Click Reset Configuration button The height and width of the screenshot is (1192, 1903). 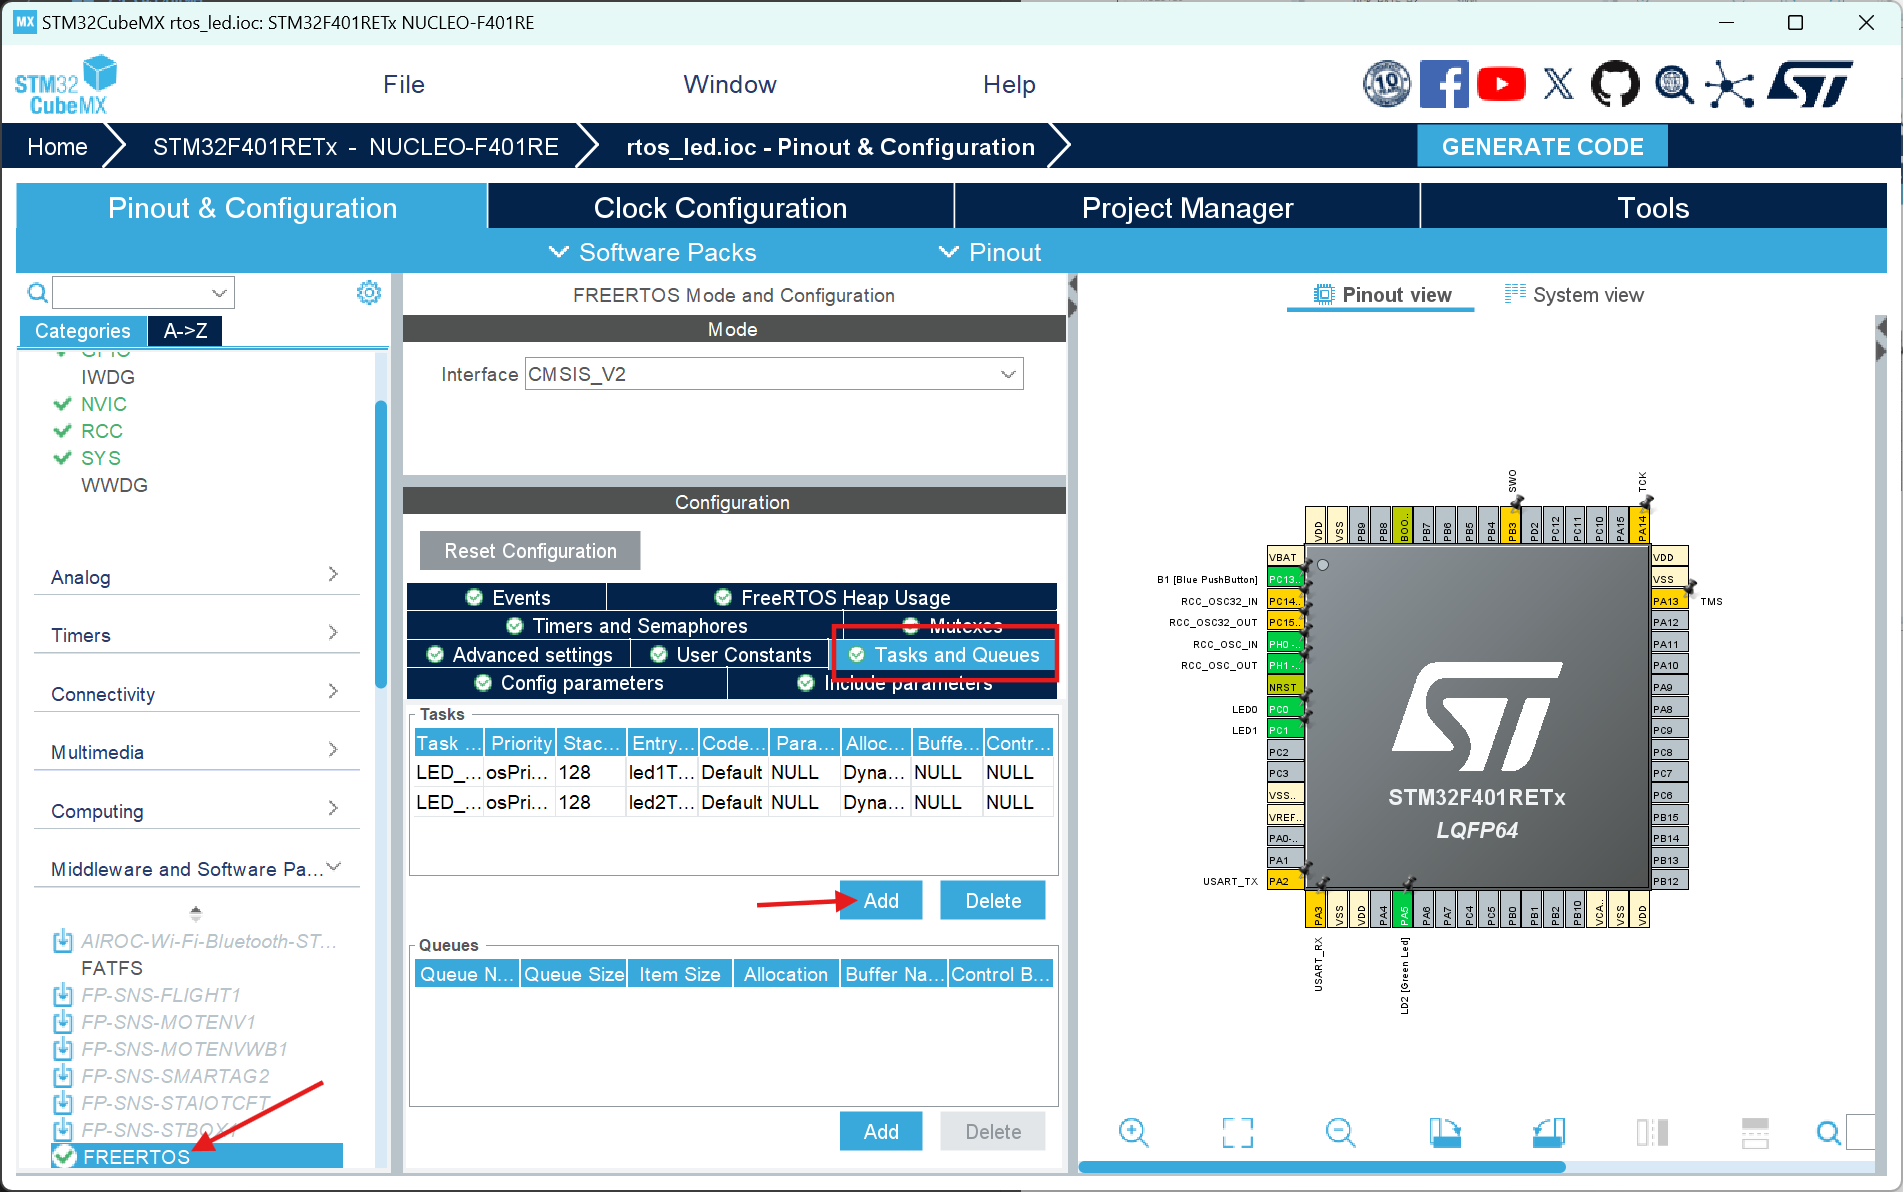[530, 551]
